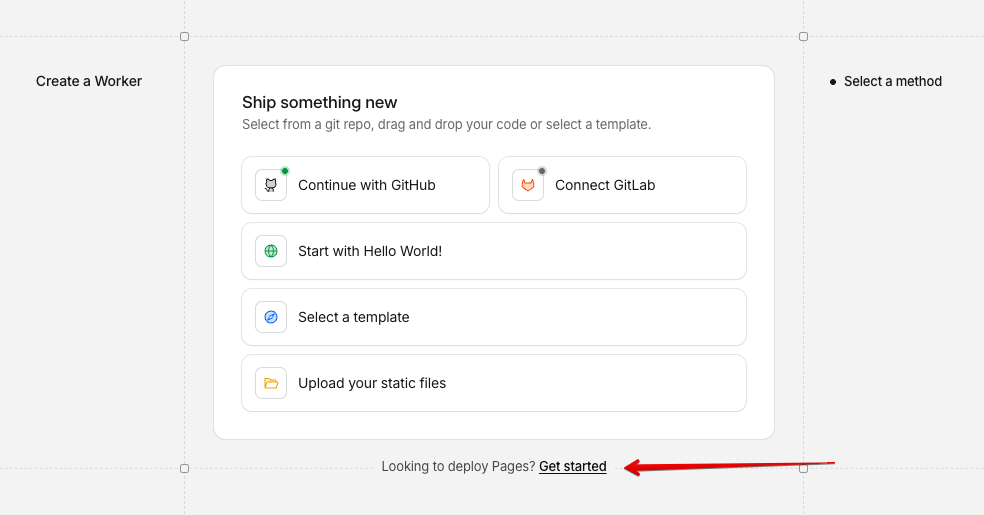Click the green status dot on GitHub
The image size is (984, 515).
pos(285,171)
